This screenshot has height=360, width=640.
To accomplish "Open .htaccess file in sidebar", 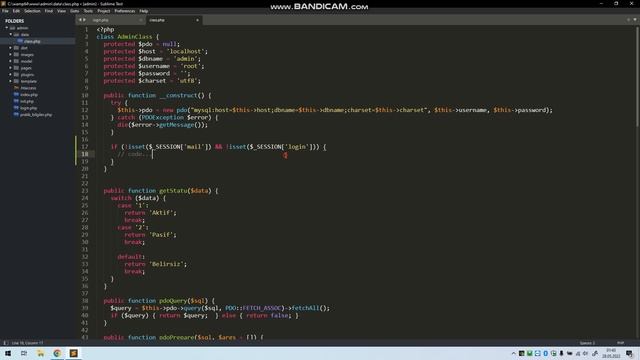I will (28, 88).
